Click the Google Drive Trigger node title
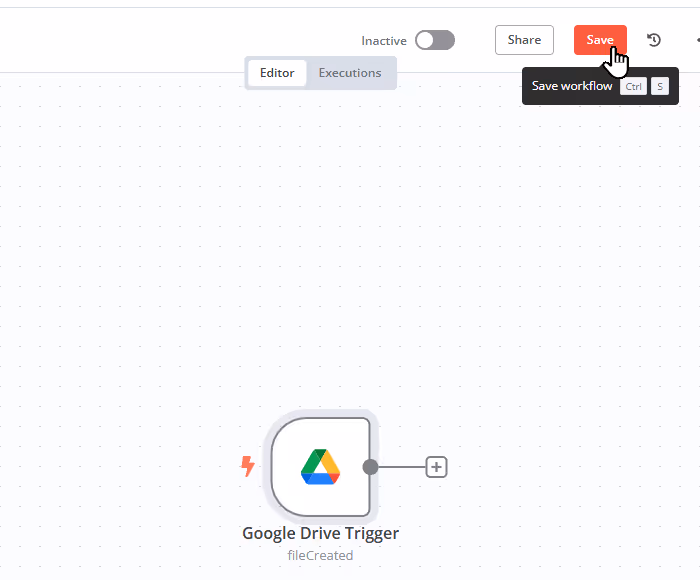This screenshot has height=580, width=700. click(x=321, y=533)
